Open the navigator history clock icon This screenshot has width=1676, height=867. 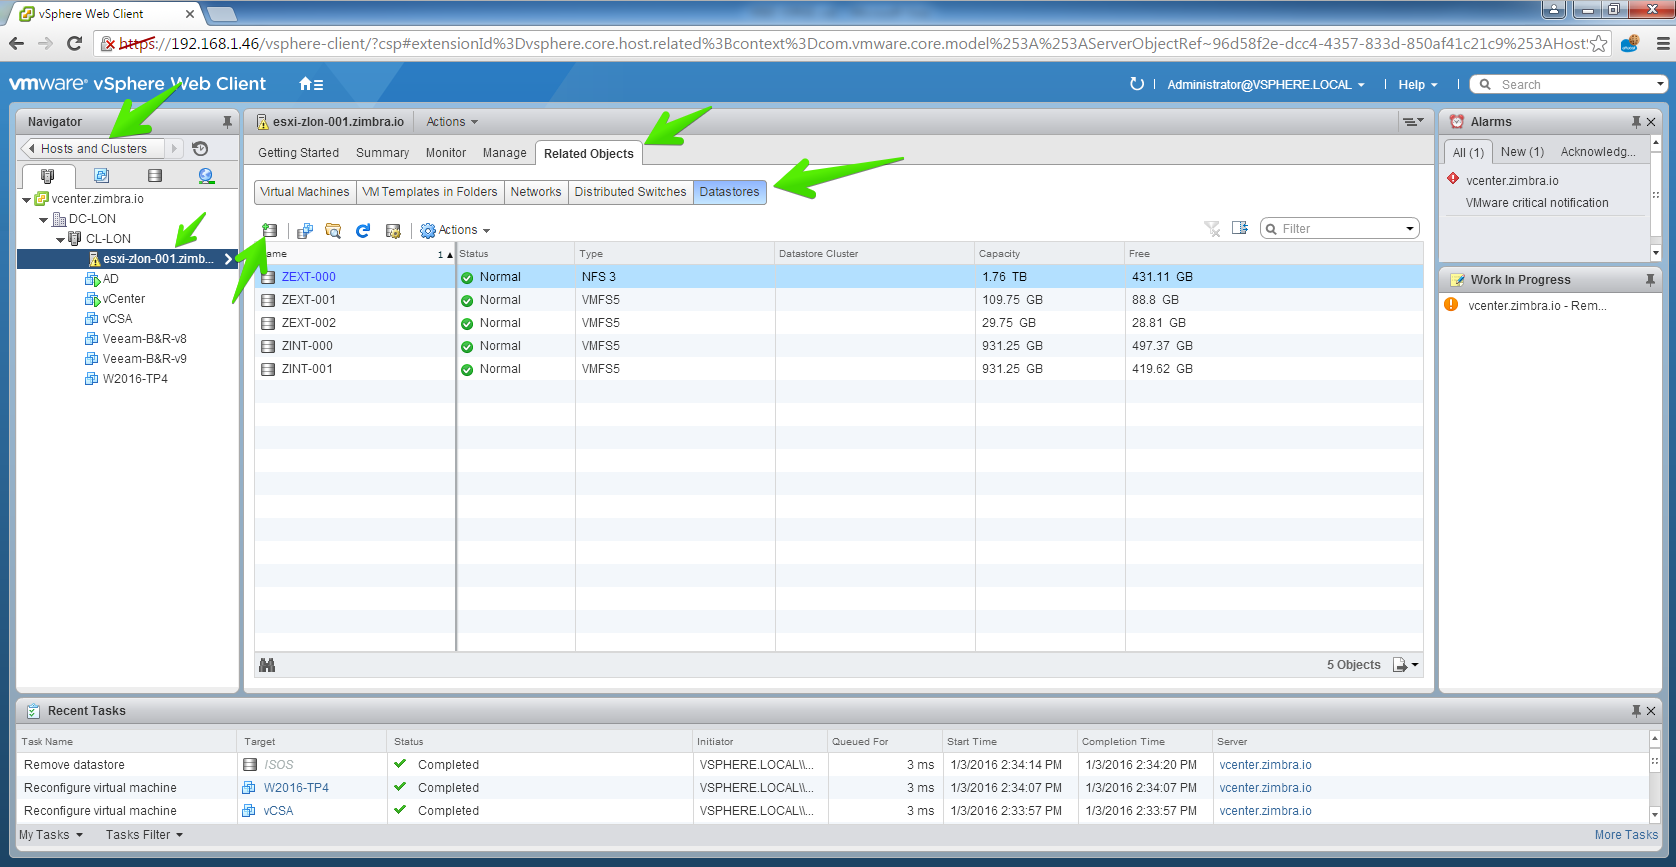pos(200,149)
